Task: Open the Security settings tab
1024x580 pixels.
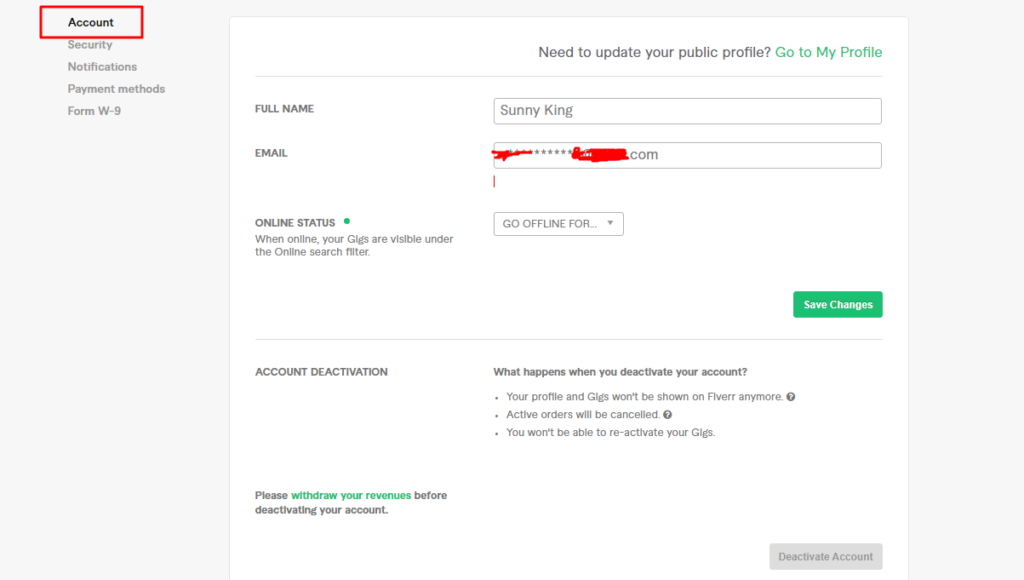Action: (x=90, y=44)
